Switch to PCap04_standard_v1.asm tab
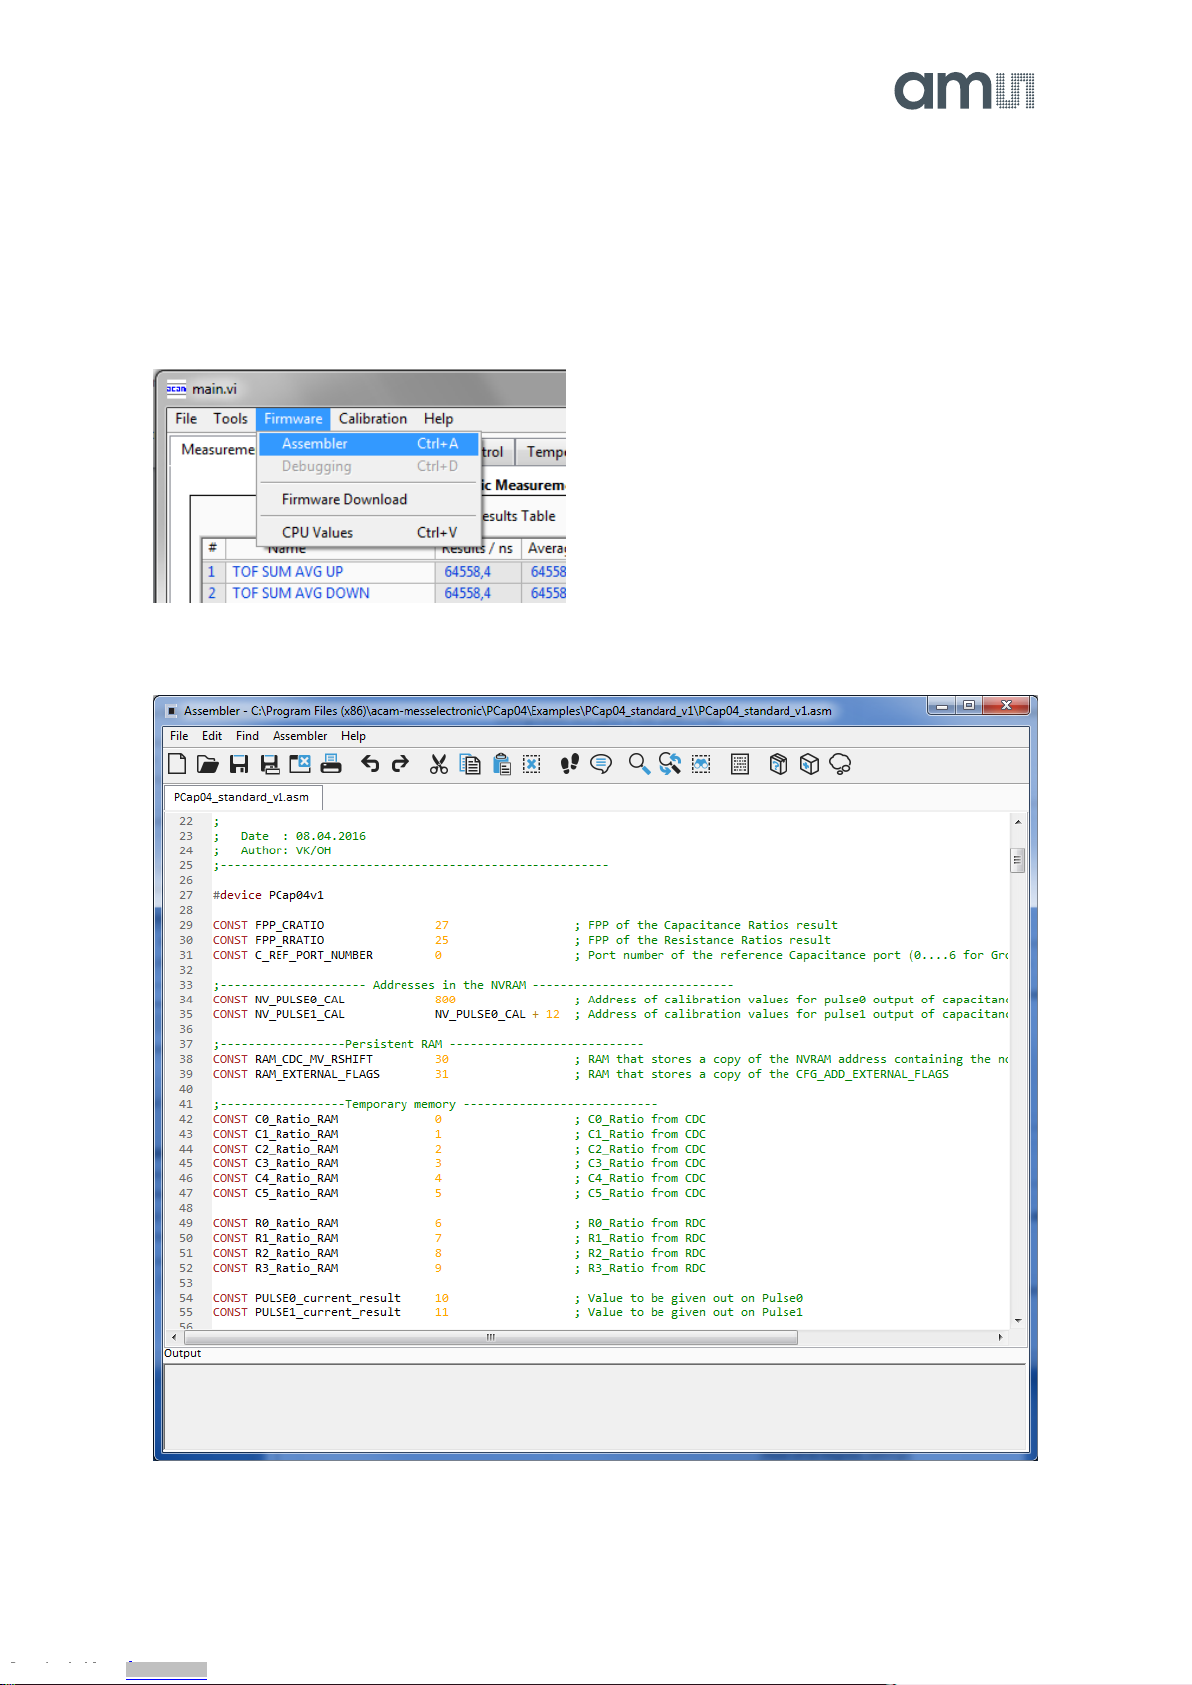This screenshot has height=1685, width=1192. tap(241, 797)
